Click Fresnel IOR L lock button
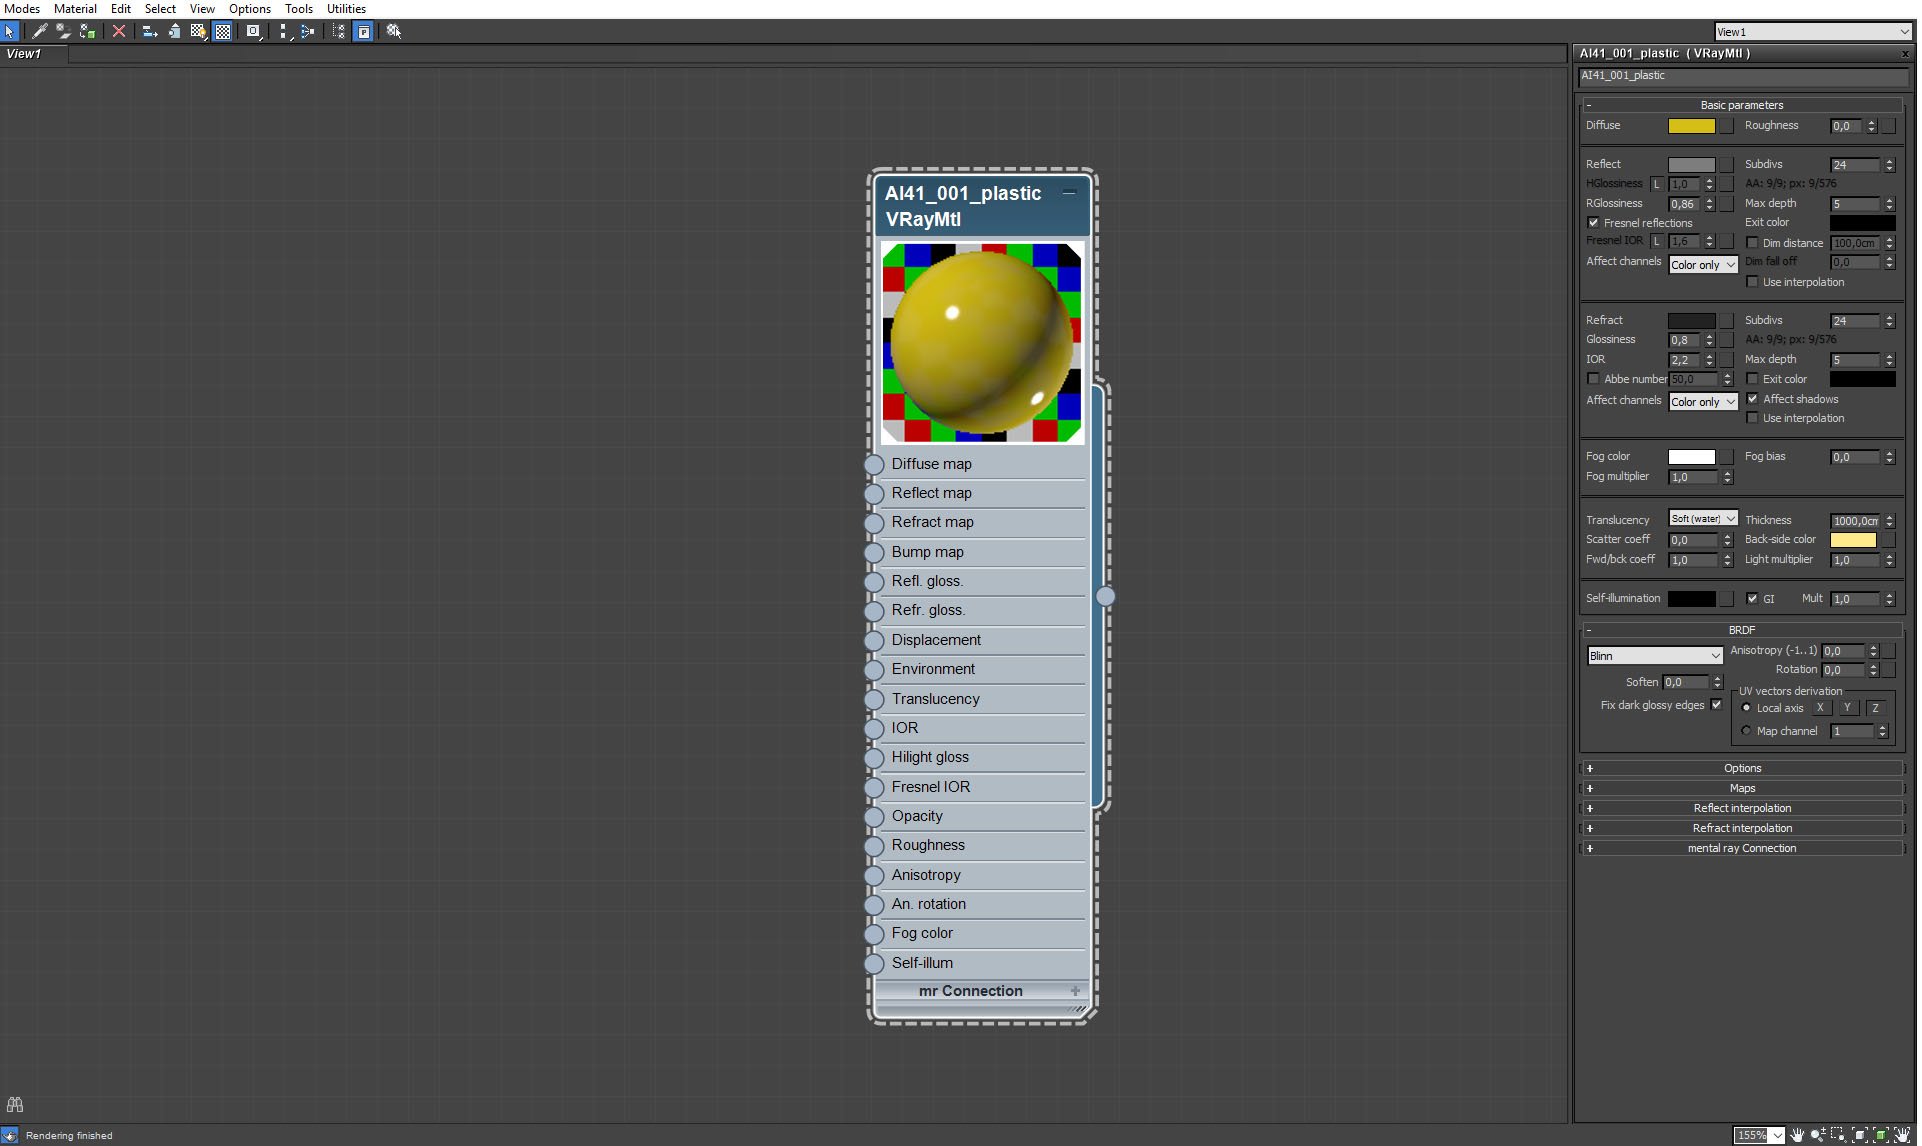This screenshot has width=1922, height=1146. 1656,241
